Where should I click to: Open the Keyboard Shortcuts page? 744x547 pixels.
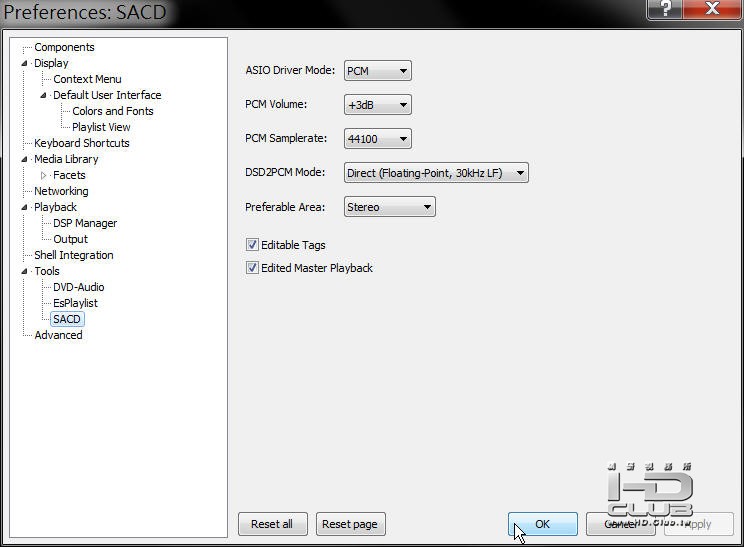coord(82,143)
